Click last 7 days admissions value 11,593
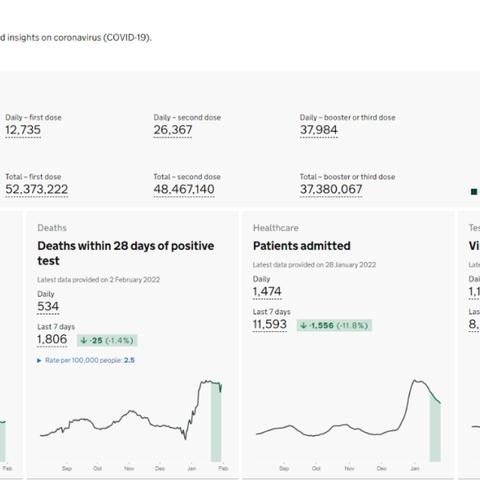Viewport: 480px width, 480px height. 270,324
